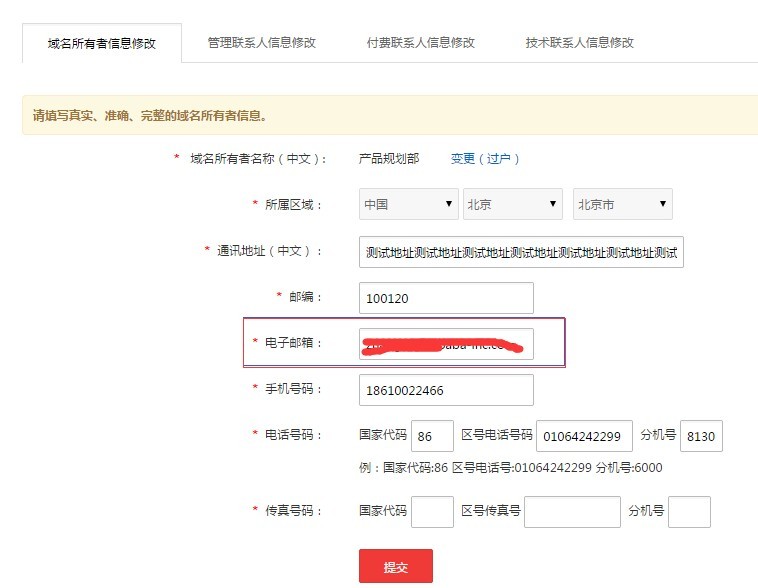Click the 变更 link

[x=462, y=159]
